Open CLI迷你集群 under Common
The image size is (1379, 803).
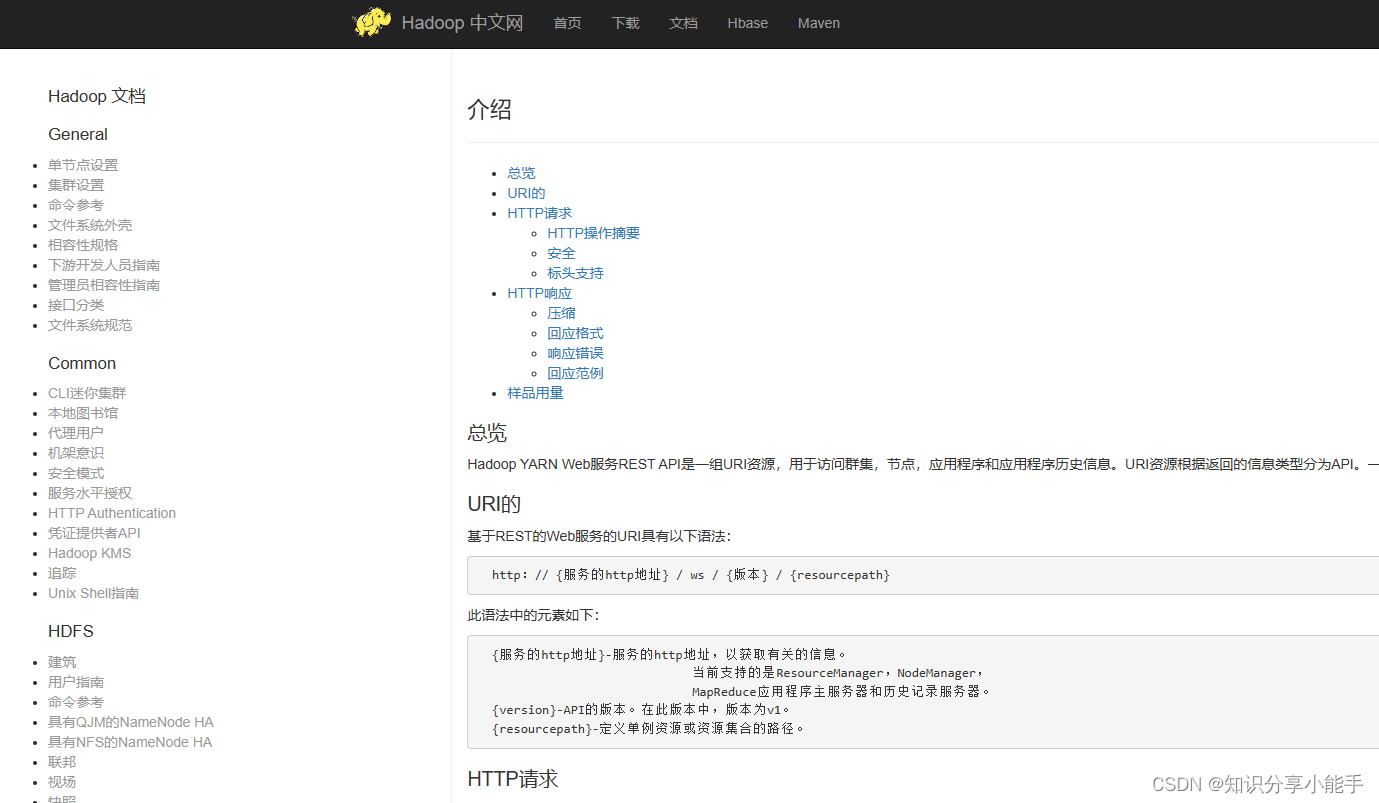tap(87, 393)
